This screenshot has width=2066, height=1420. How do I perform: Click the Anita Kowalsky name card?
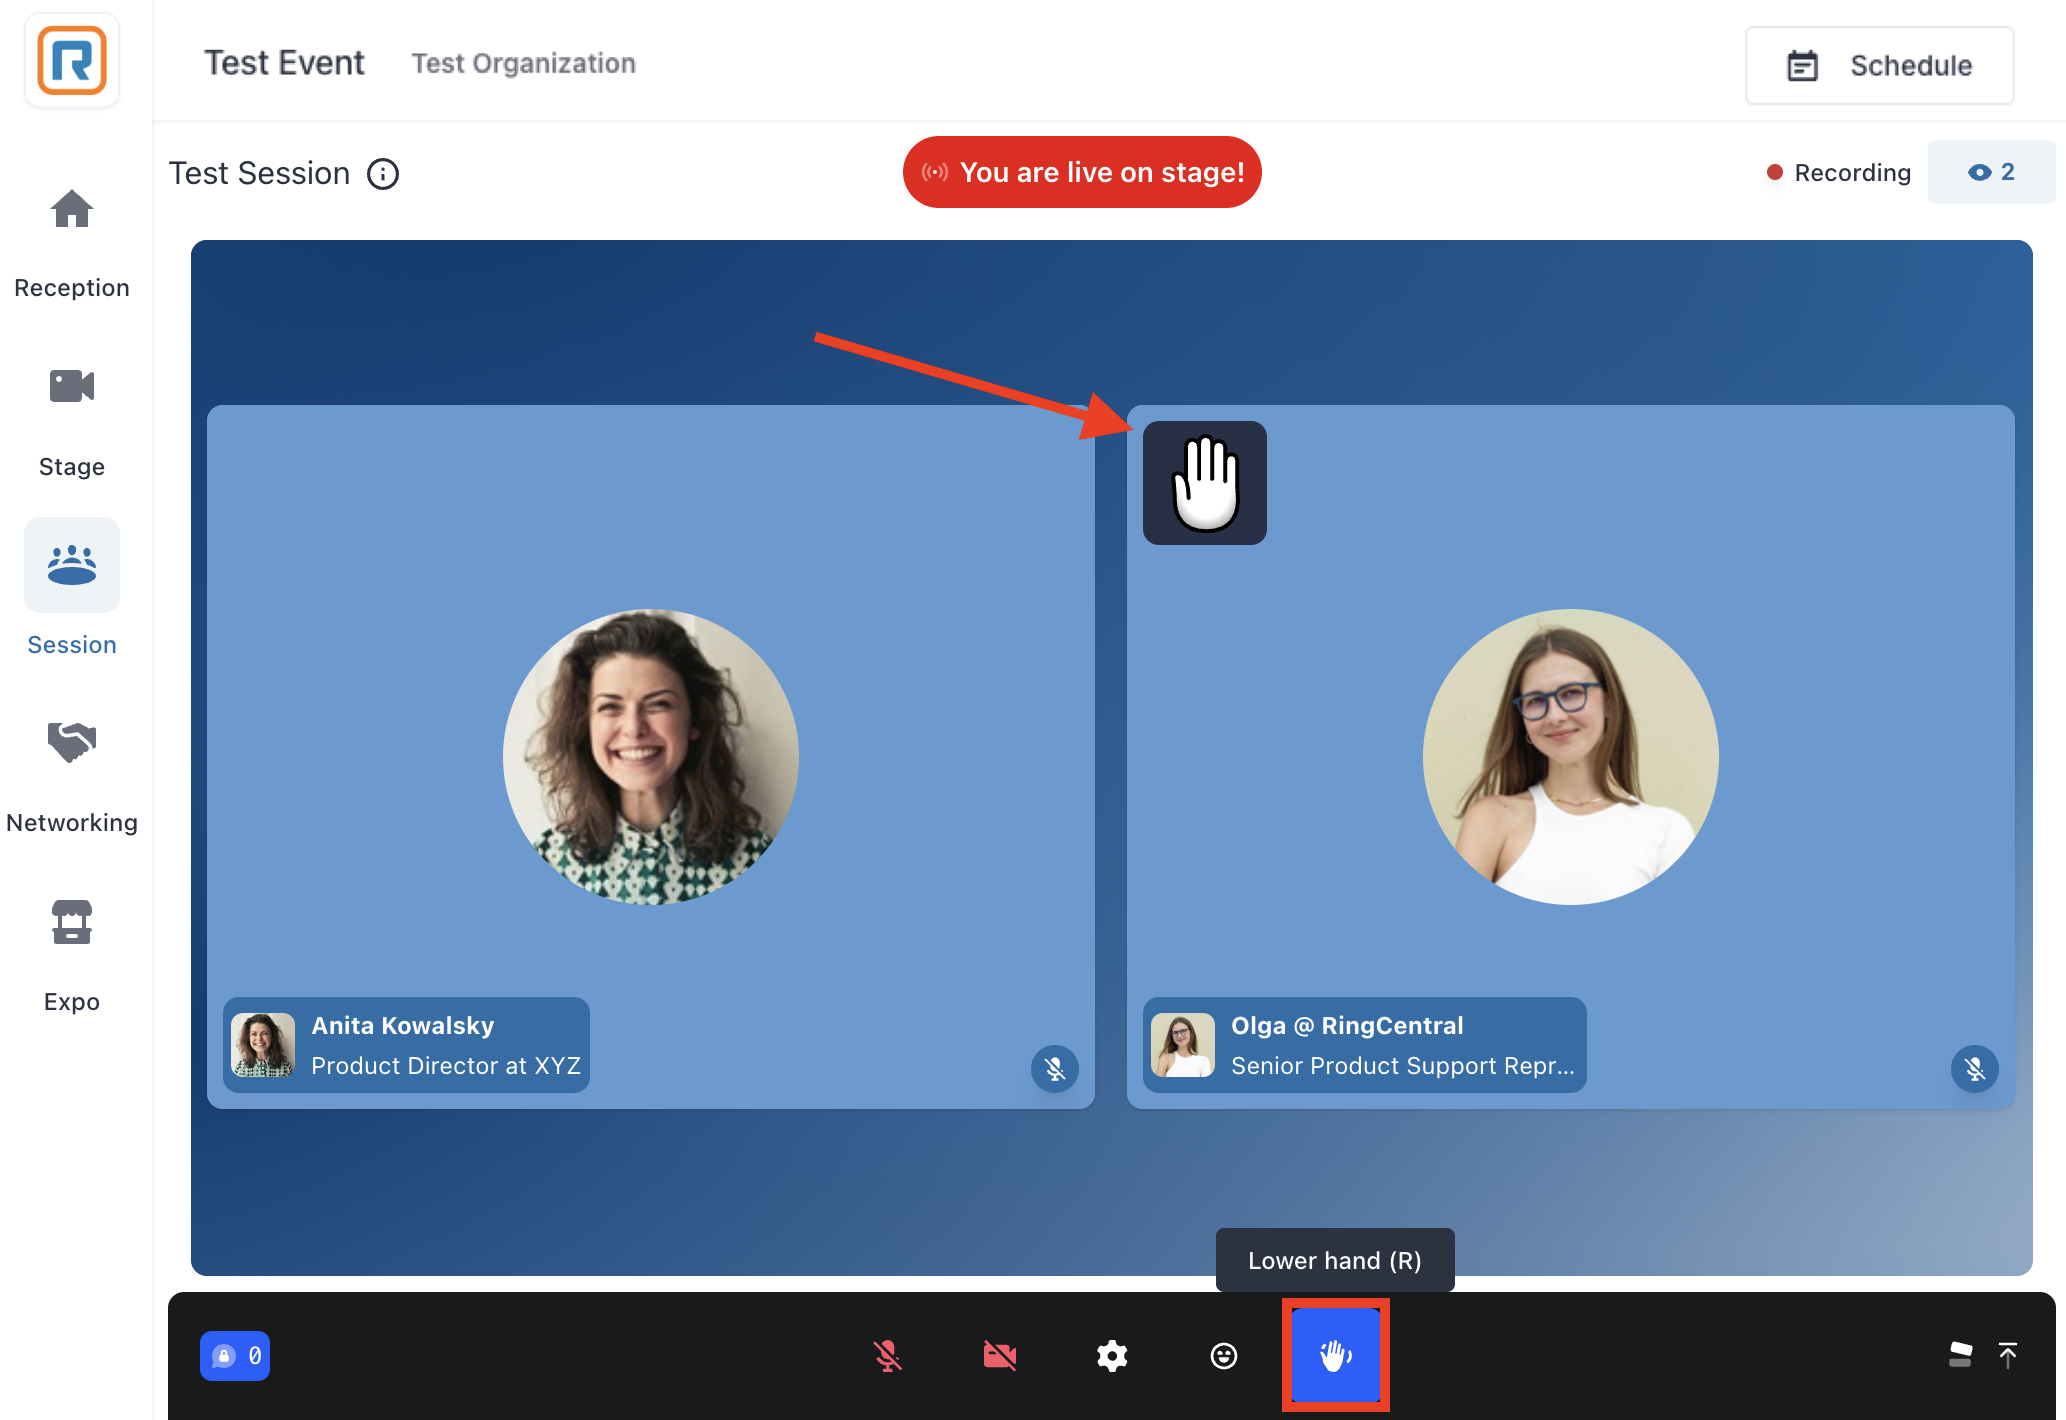point(406,1045)
